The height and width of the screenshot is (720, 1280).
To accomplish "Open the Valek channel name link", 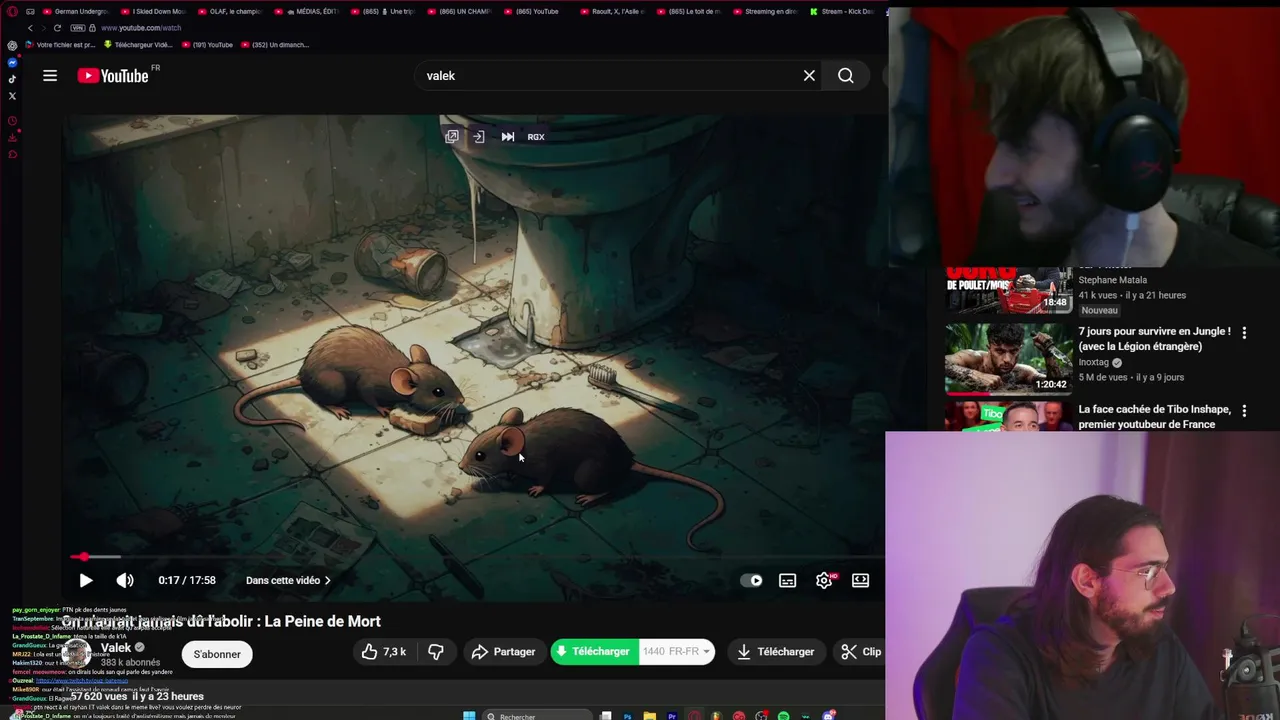I will tap(116, 648).
